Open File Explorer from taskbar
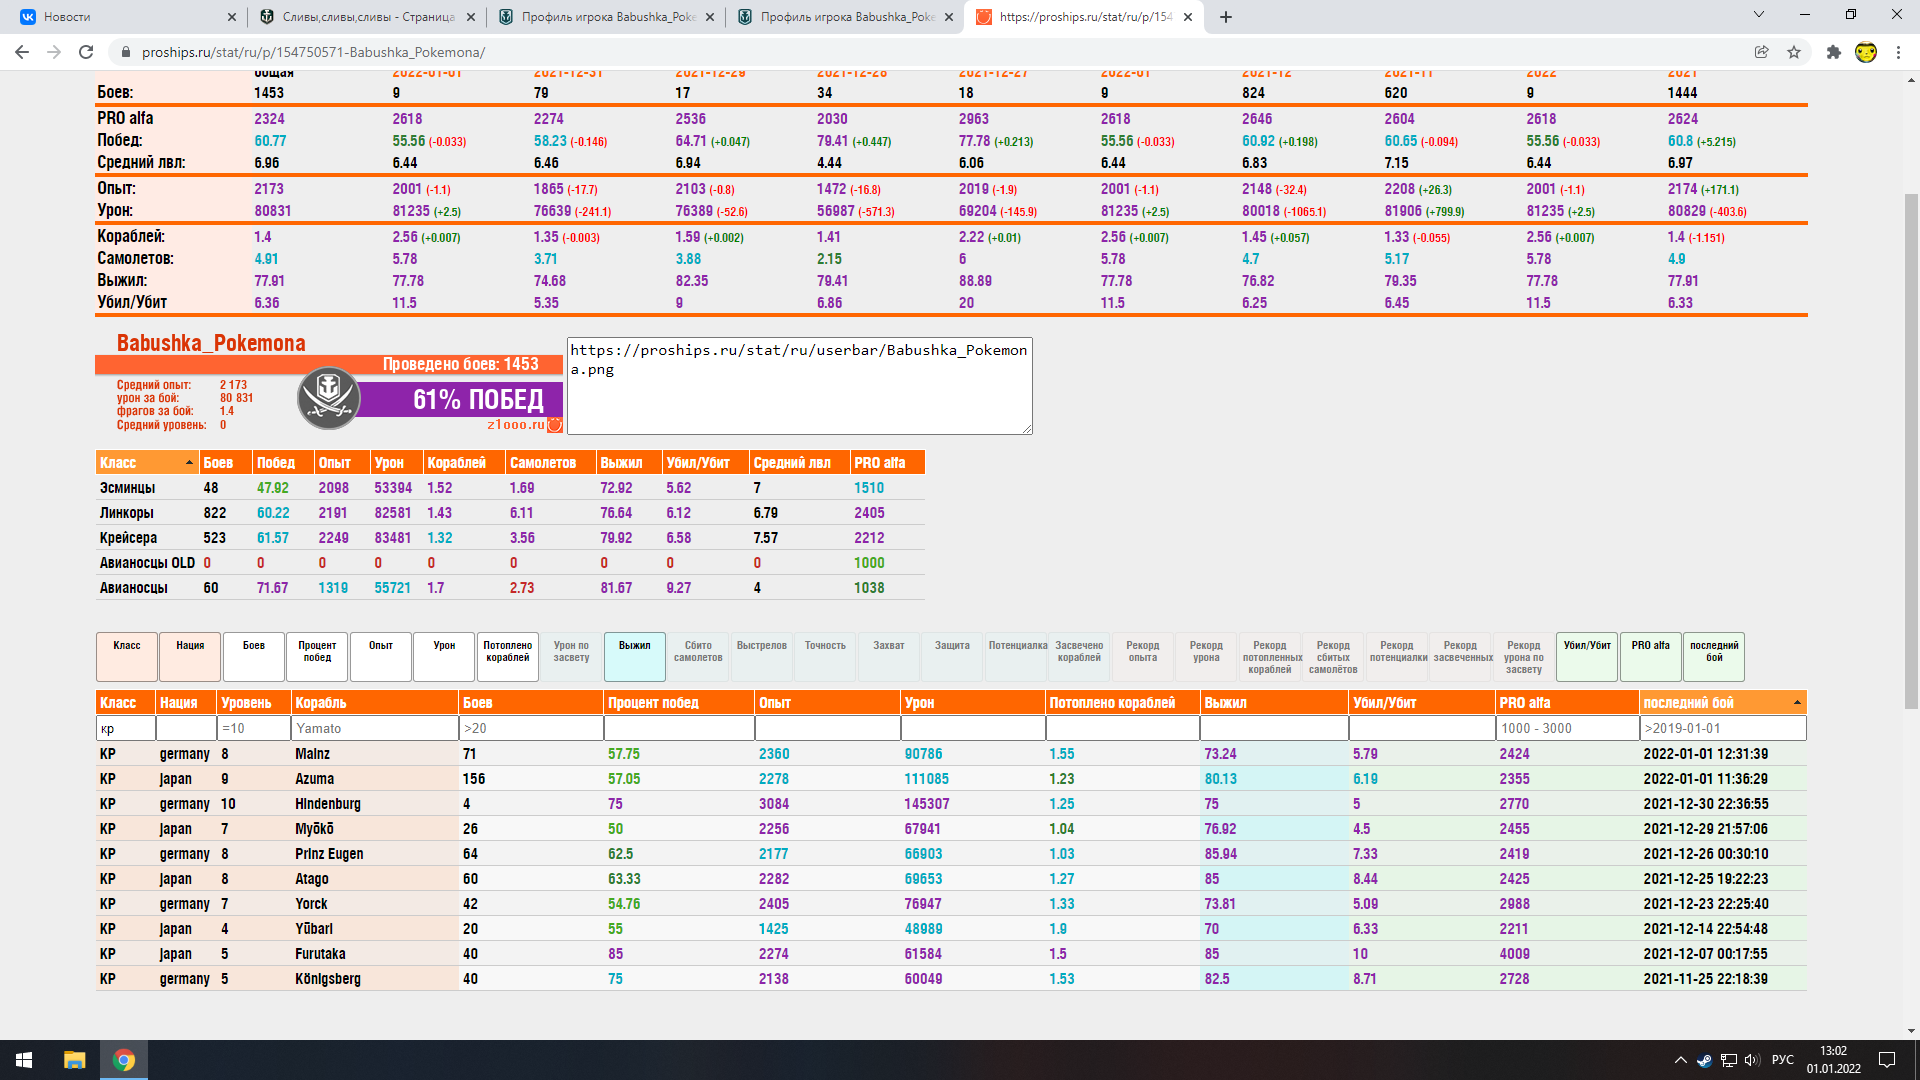The height and width of the screenshot is (1080, 1920). [x=74, y=1060]
